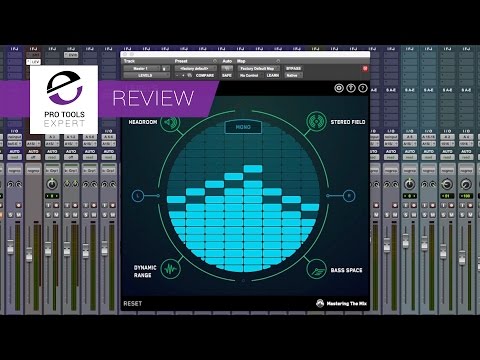
Task: Click the fader on the reddish master strip
Action: click(x=29, y=254)
